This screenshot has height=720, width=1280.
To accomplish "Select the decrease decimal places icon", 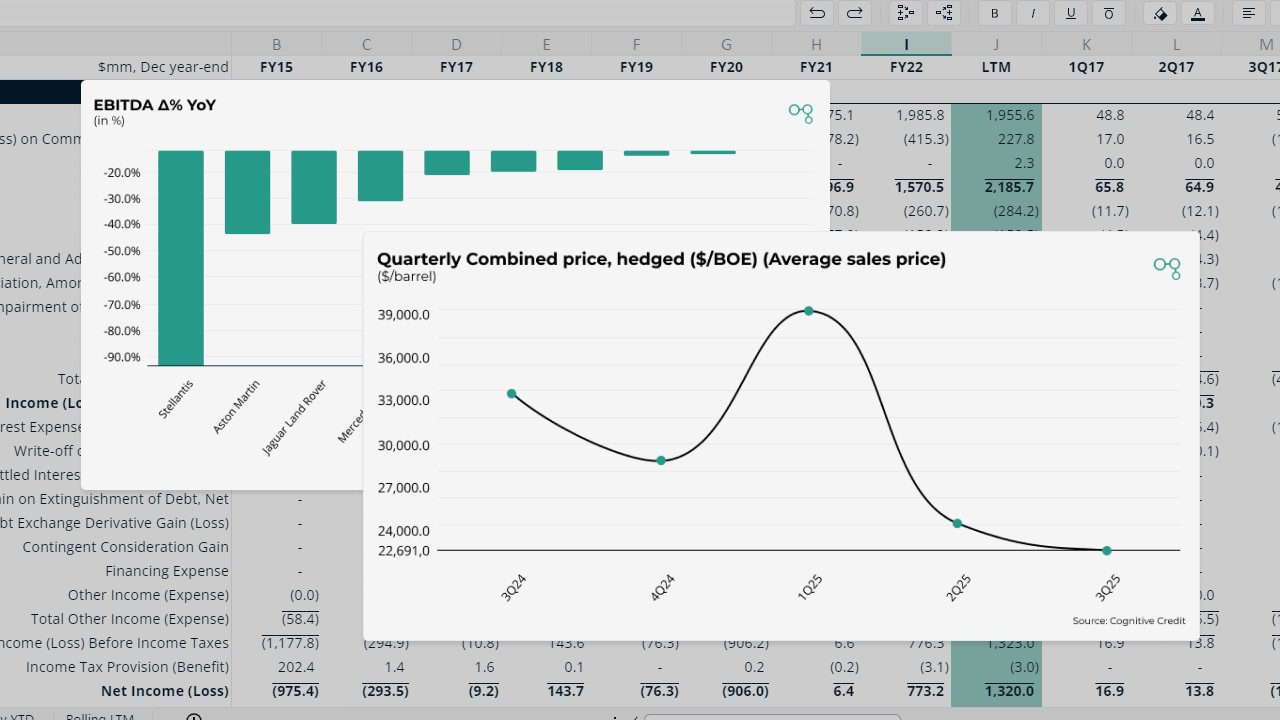I will coord(944,13).
